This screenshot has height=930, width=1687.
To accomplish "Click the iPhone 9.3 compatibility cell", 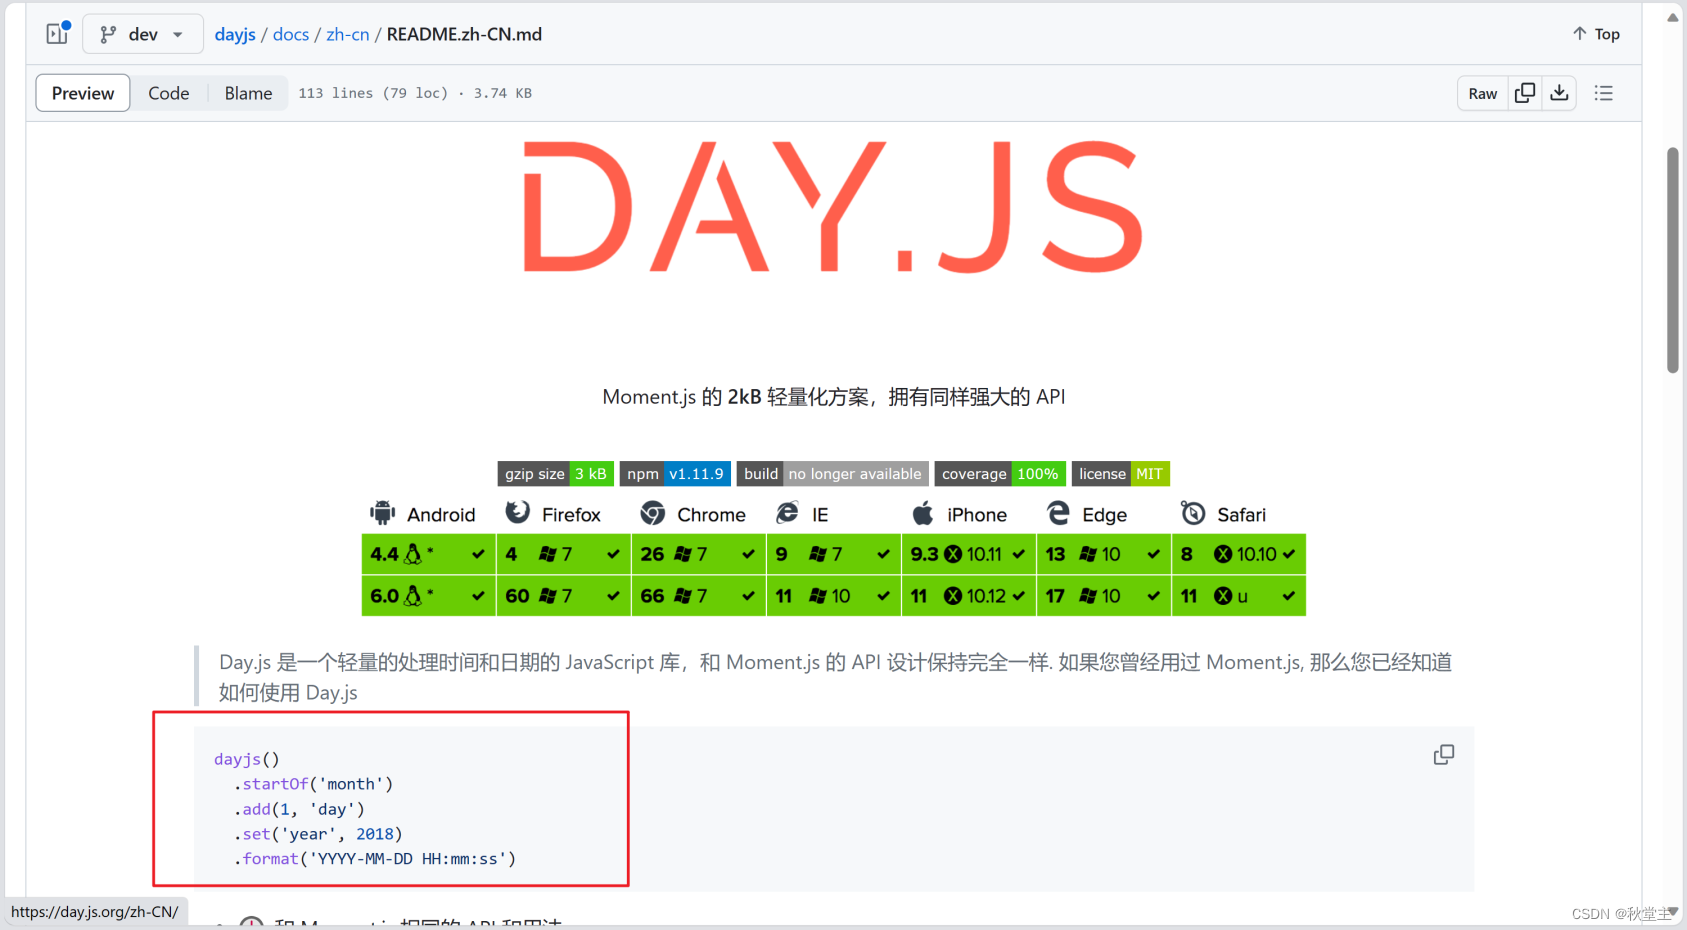I will coord(968,554).
